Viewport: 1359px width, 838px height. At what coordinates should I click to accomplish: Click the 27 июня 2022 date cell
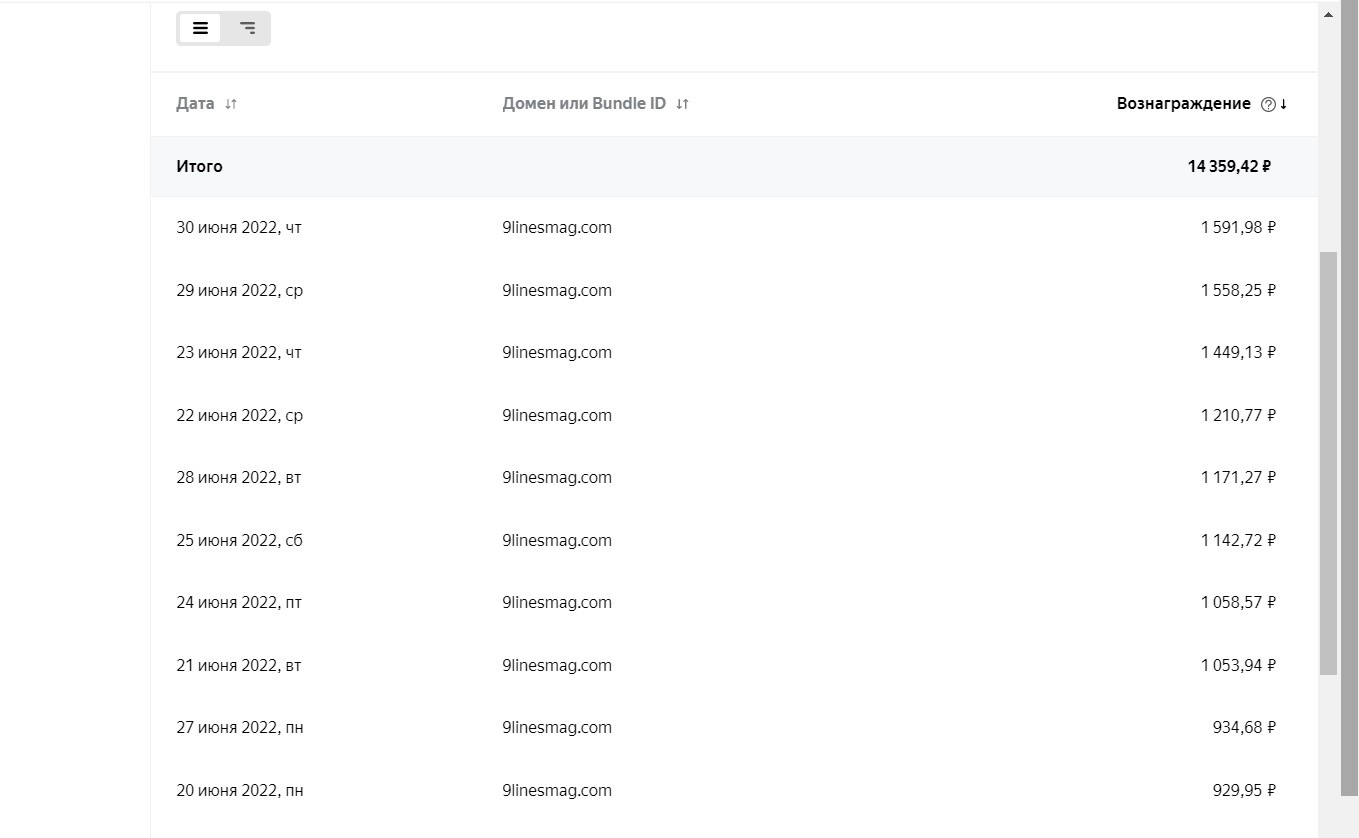239,728
